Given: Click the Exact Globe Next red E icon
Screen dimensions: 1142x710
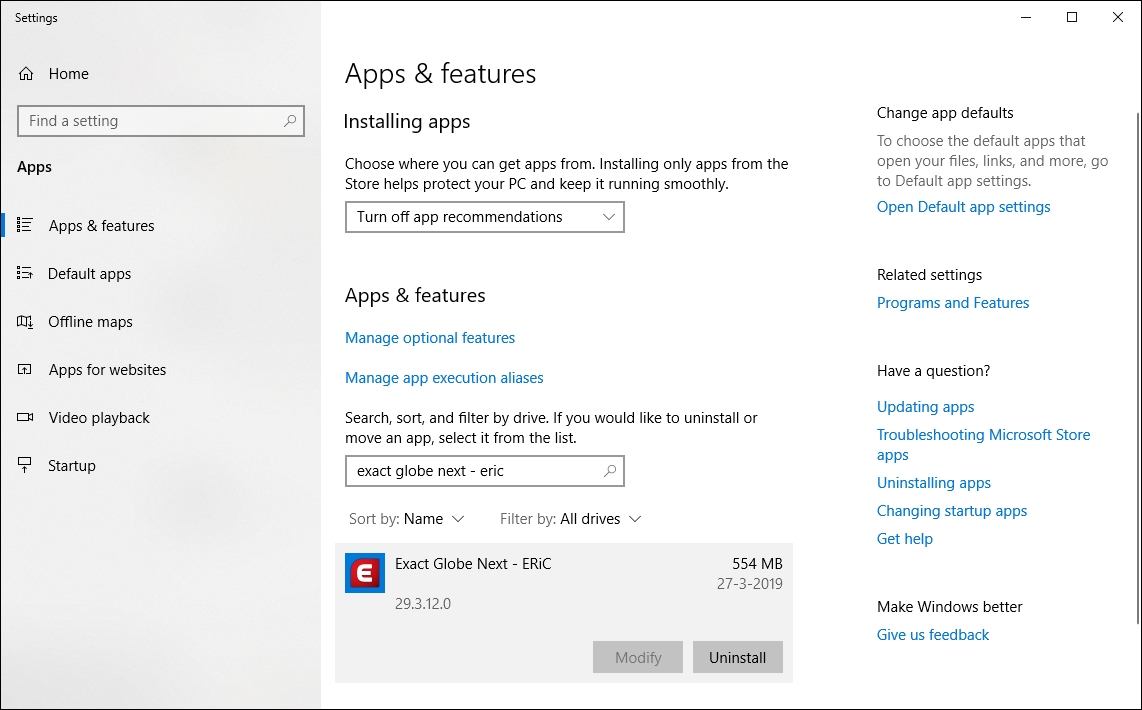Looking at the screenshot, I should point(365,573).
